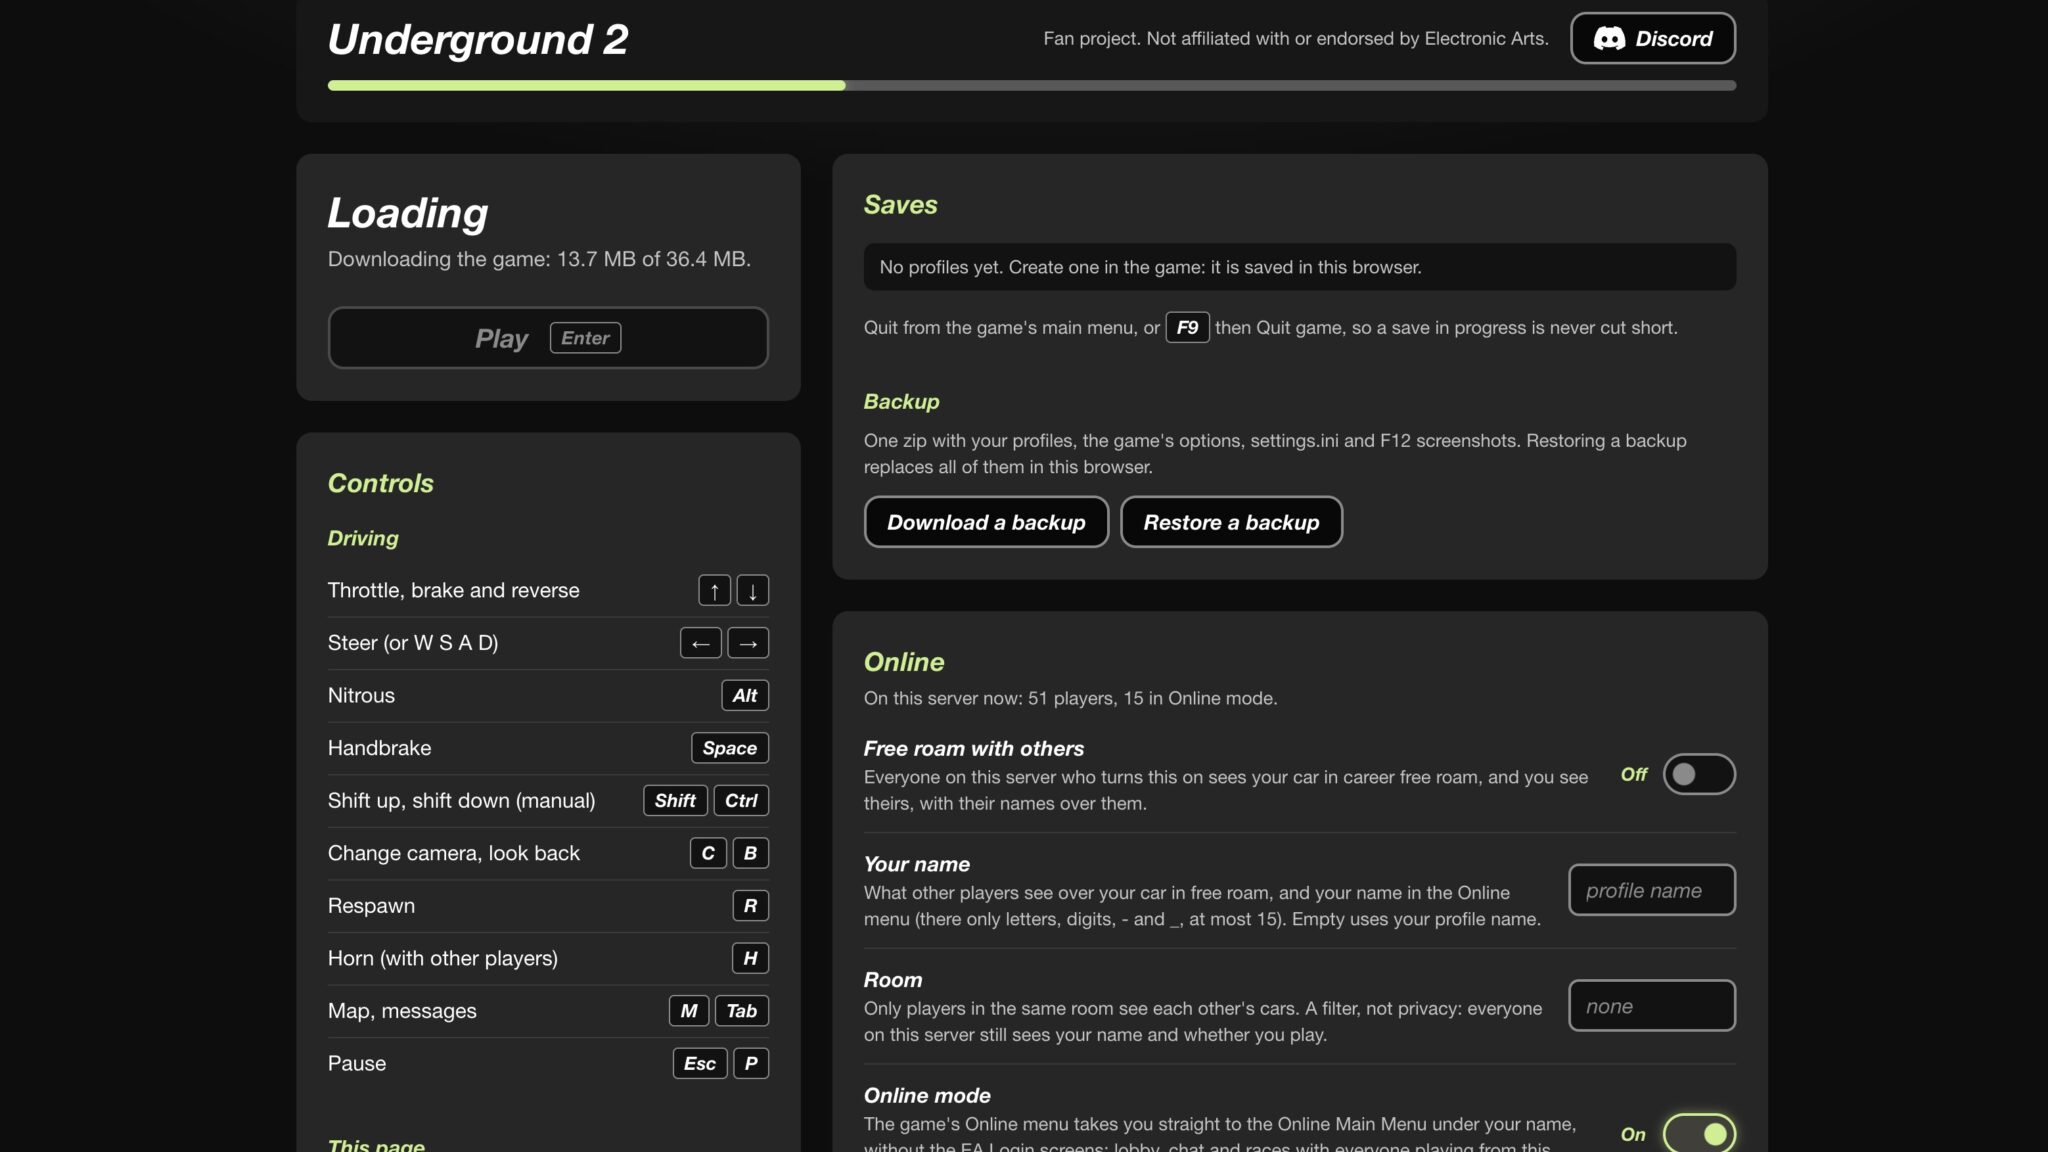Click the R key for Respawn

pos(750,906)
